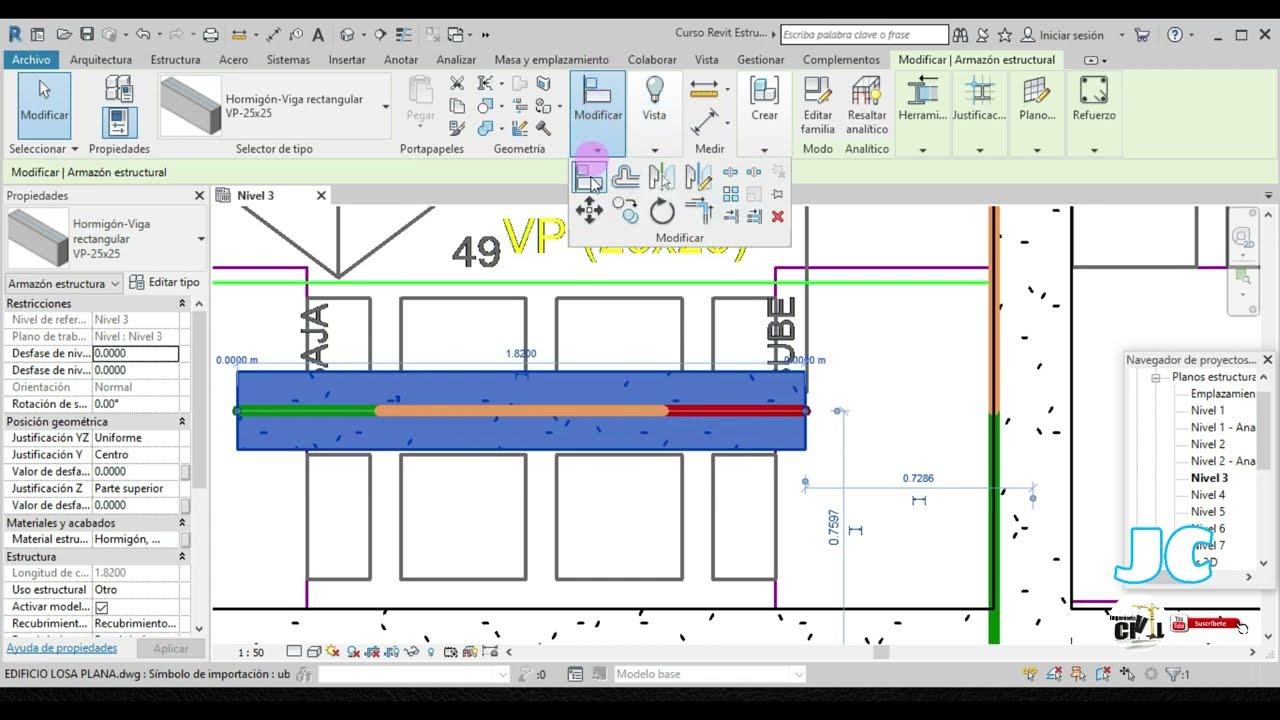1280x720 pixels.
Task: Open the Refuerzo ribbon tool
Action: [1094, 98]
